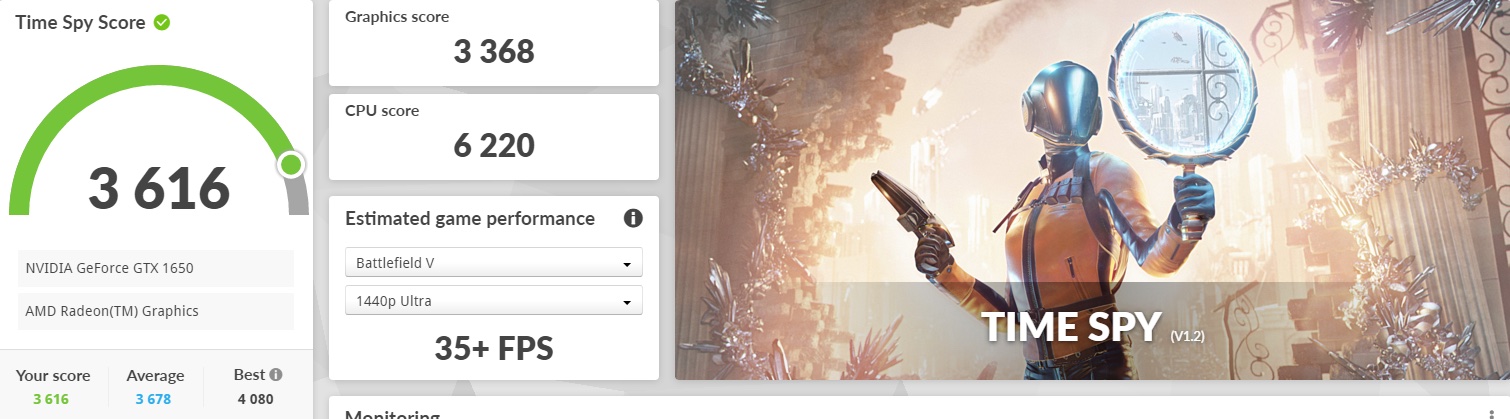Screen dimensions: 1510x419
Task: Click the Graphics score 3 368 panel
Action: point(494,42)
